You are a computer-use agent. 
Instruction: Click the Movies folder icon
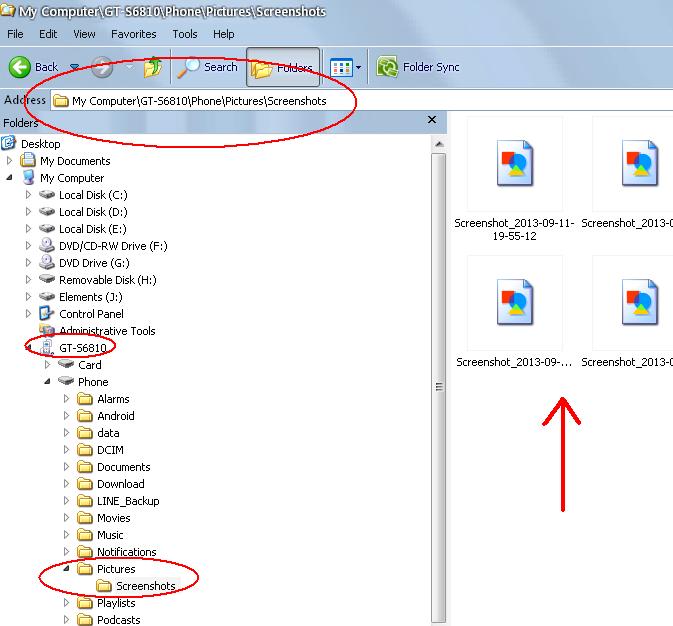(85, 518)
